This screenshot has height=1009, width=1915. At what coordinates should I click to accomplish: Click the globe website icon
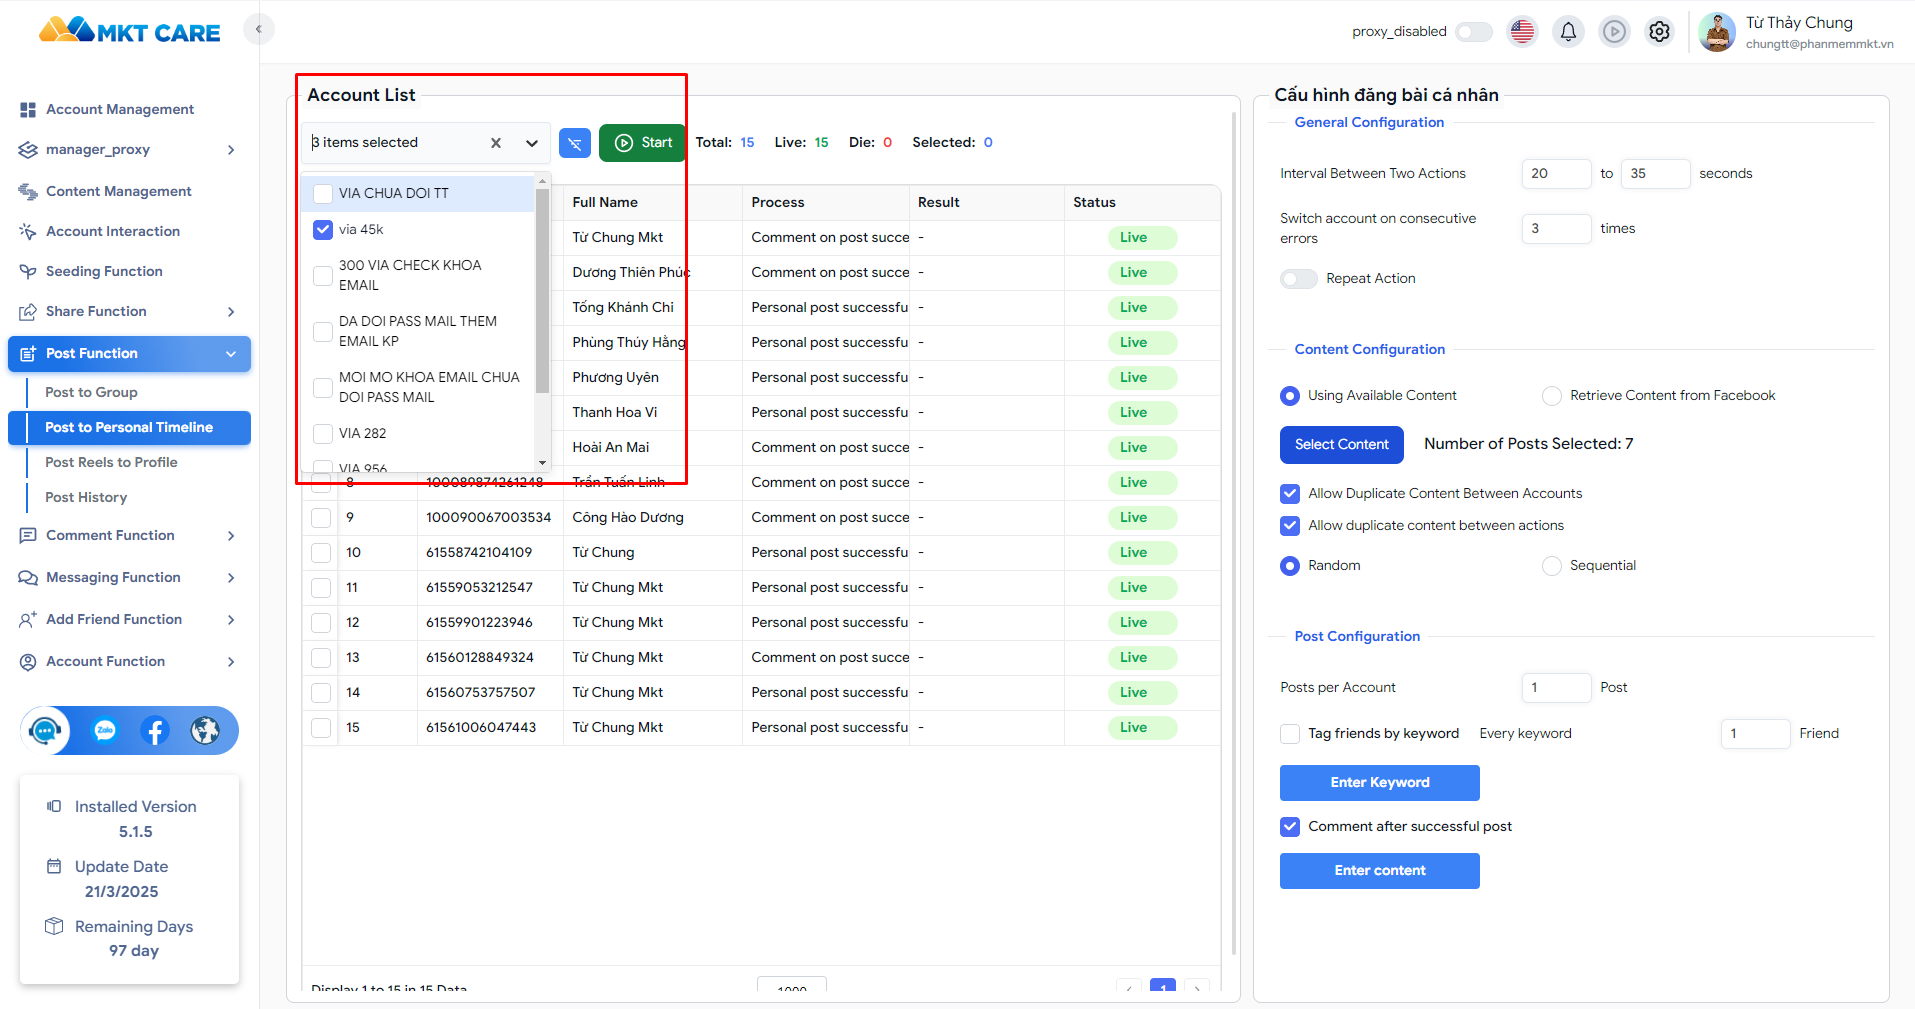coord(205,731)
